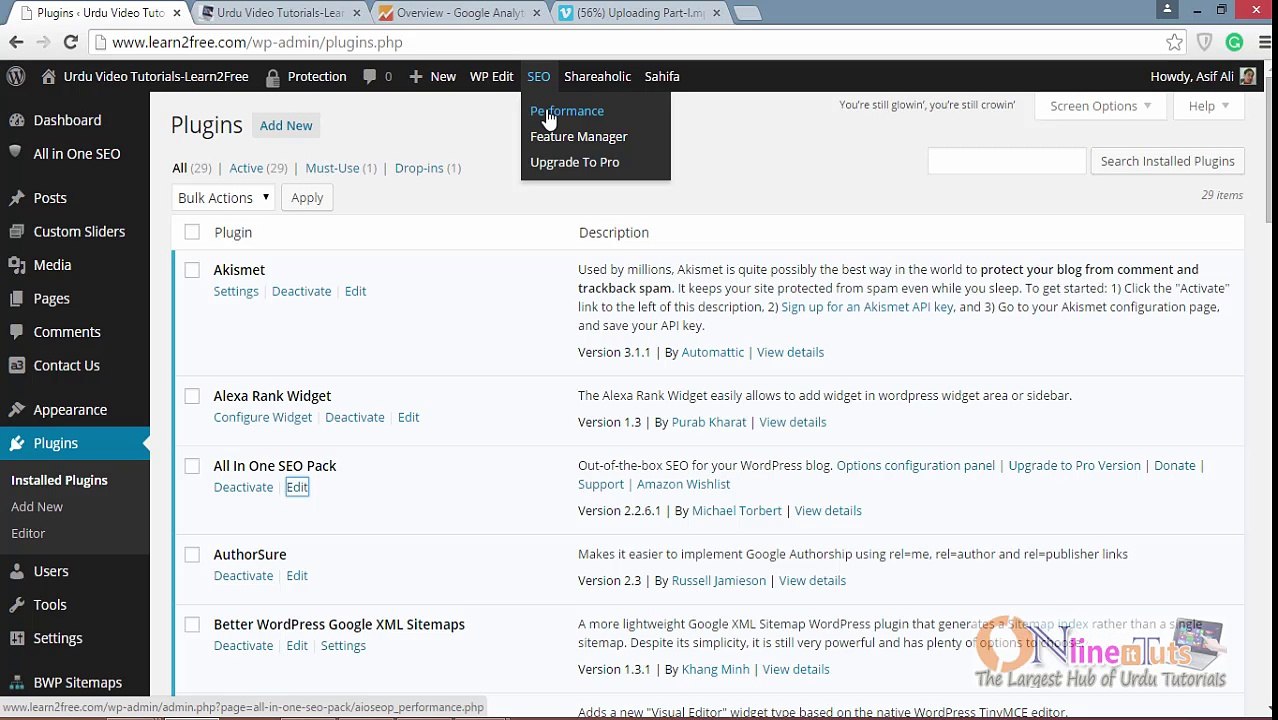1278x720 pixels.
Task: Bookmark page with star icon
Action: pos(1174,42)
